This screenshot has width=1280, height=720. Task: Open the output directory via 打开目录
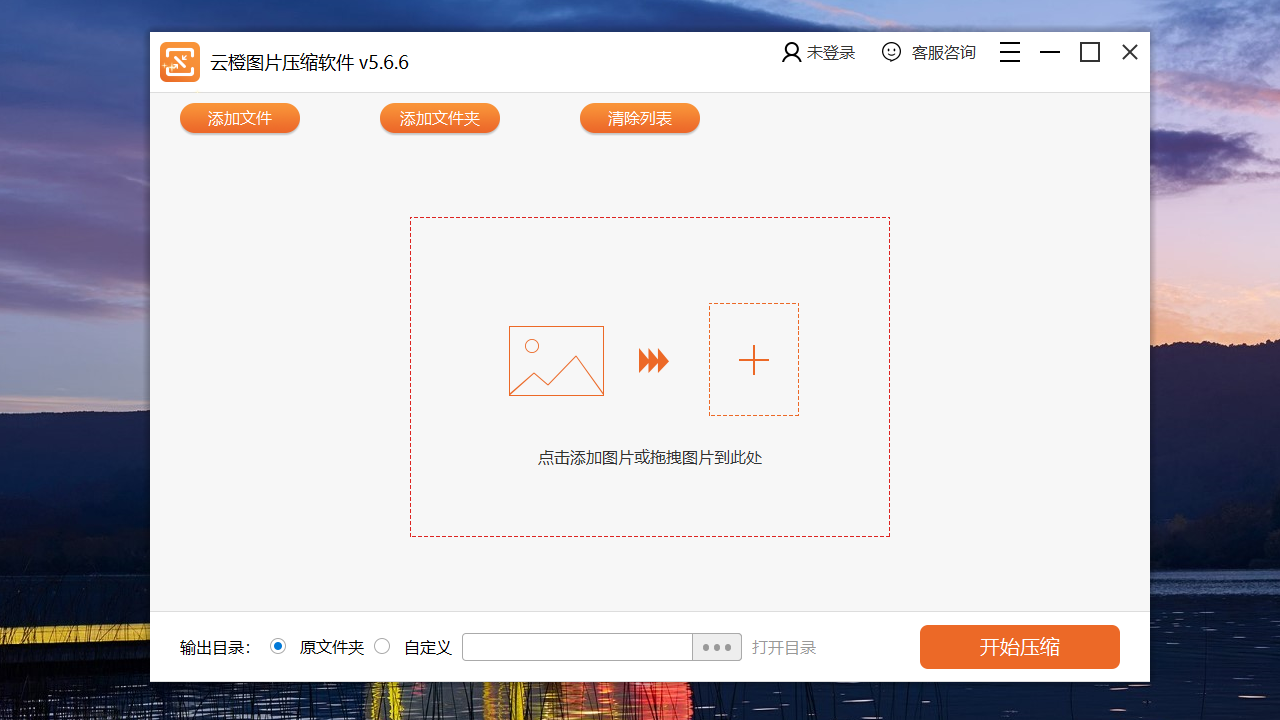(784, 647)
